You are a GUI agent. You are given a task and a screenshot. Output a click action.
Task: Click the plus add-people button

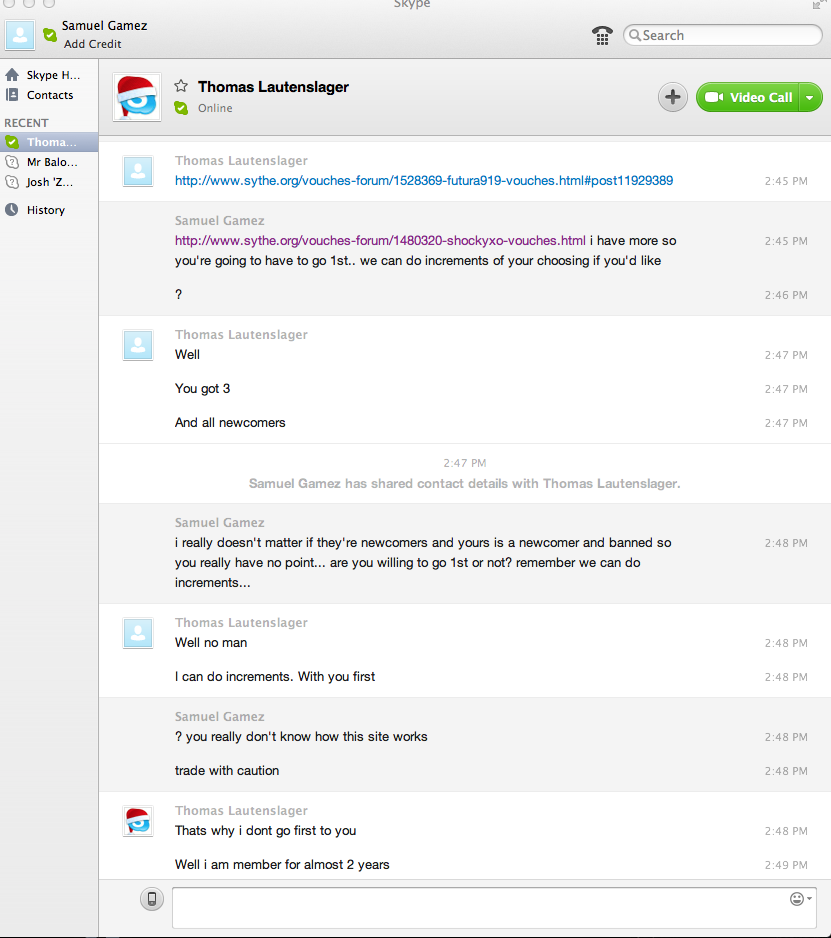click(672, 97)
